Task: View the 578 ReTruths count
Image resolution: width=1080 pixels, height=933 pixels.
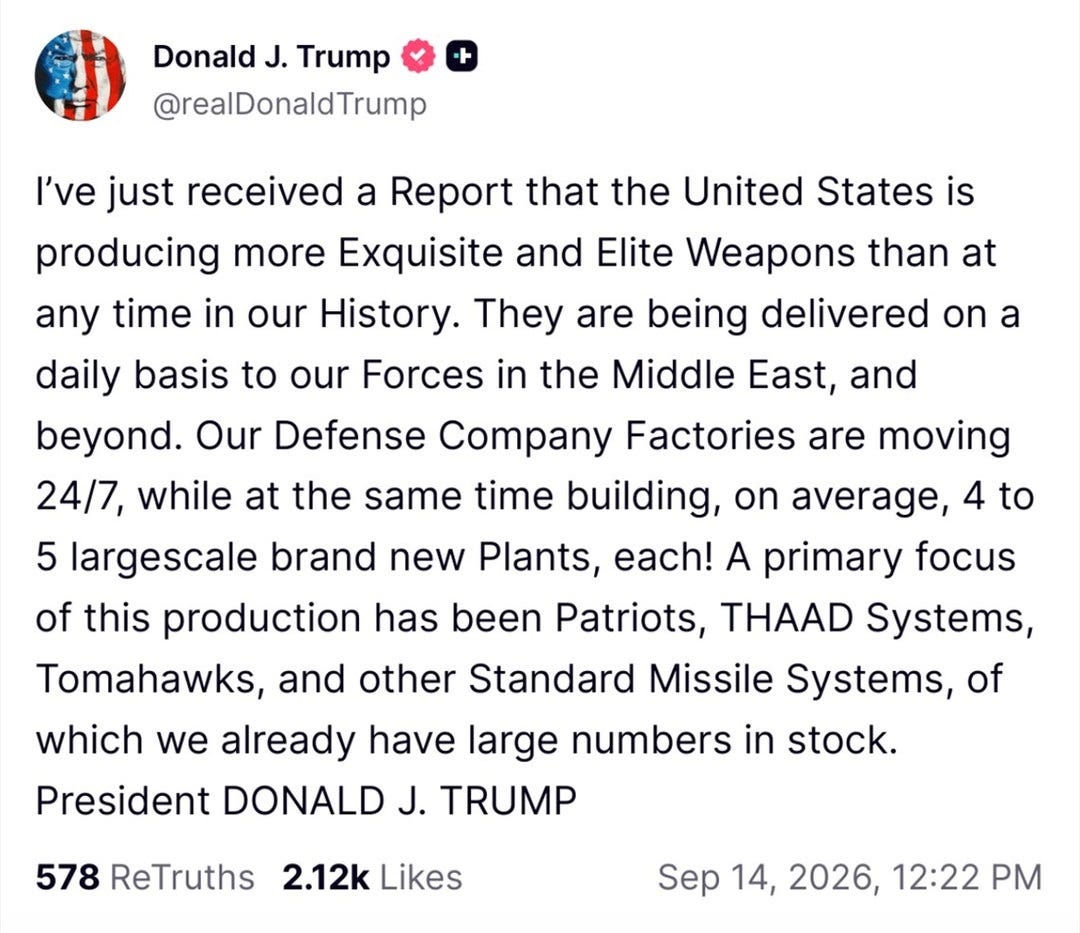Action: 145,877
